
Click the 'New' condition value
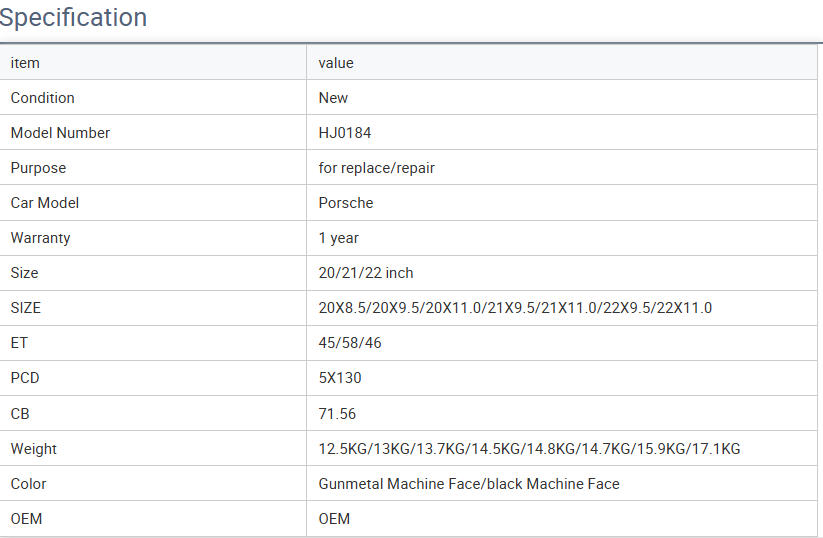tap(333, 98)
